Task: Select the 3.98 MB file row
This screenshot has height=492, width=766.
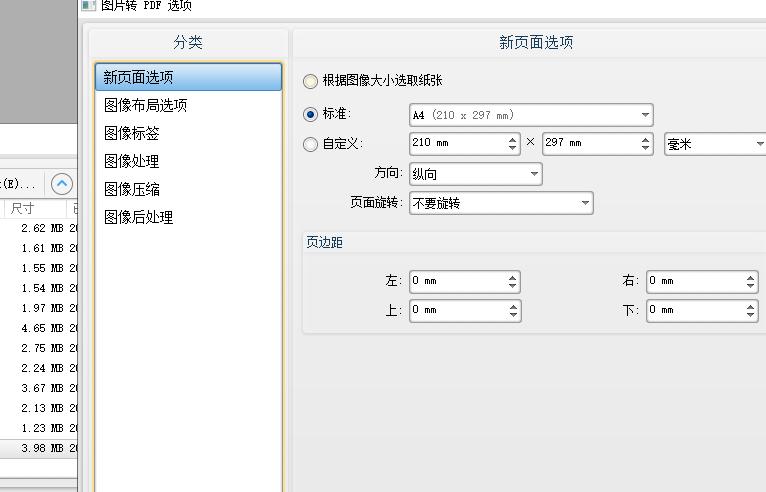Action: (x=38, y=448)
